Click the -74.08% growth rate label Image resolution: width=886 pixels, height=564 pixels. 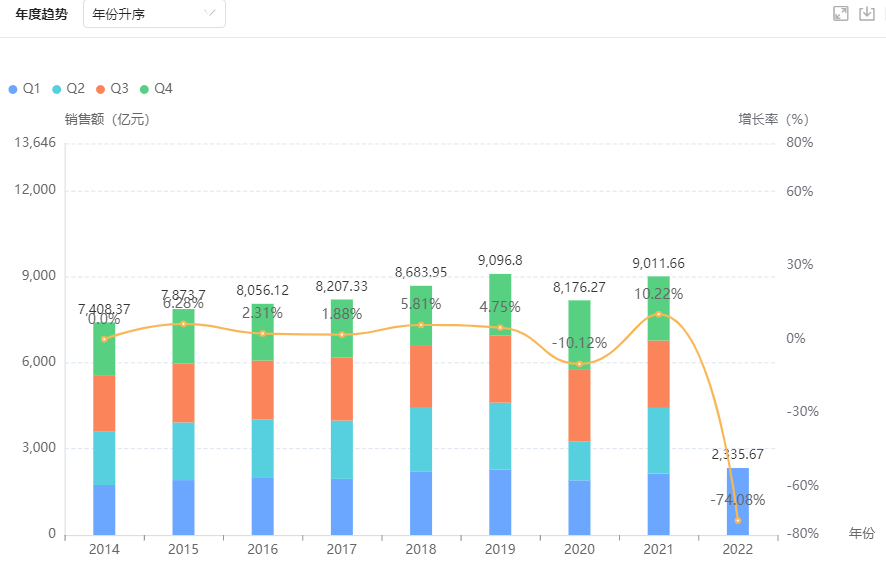737,500
